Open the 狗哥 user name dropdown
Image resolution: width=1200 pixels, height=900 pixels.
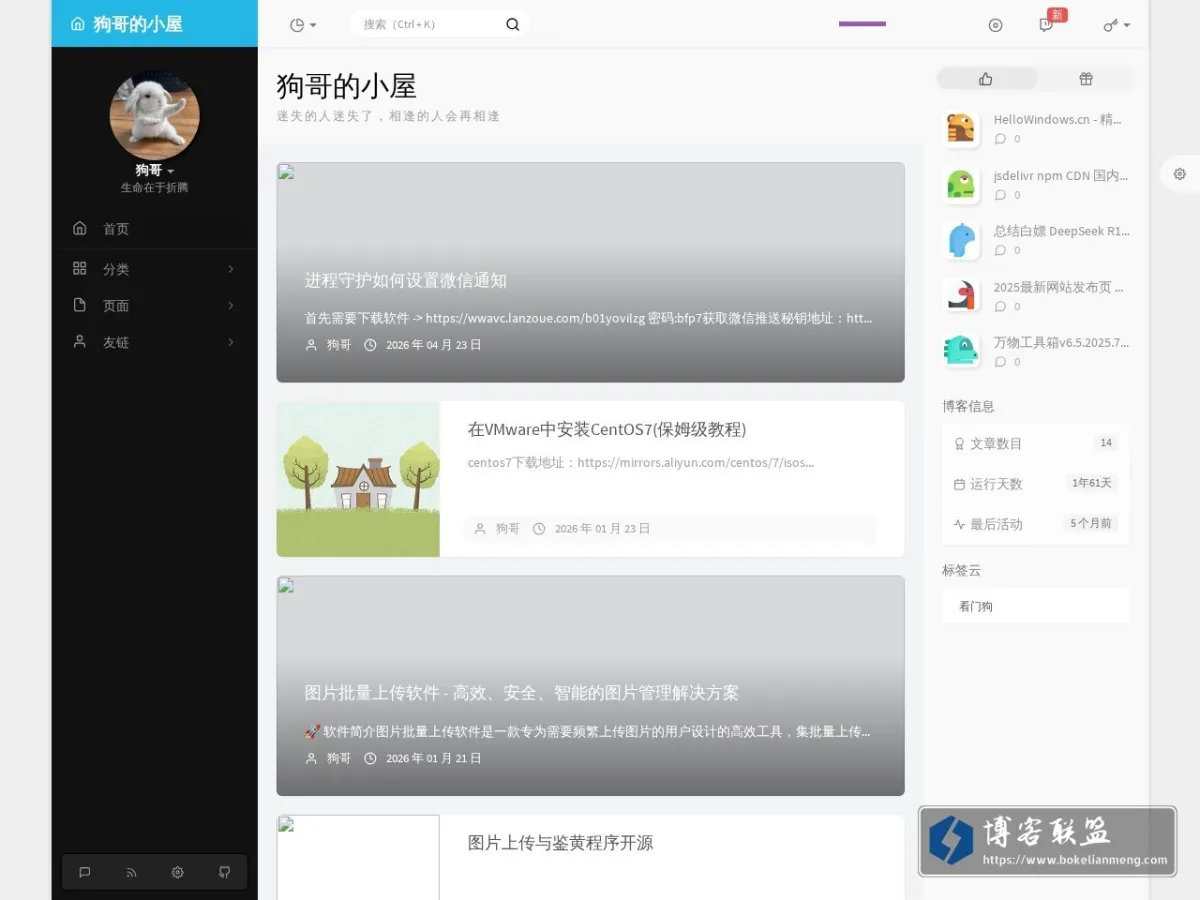tap(155, 170)
